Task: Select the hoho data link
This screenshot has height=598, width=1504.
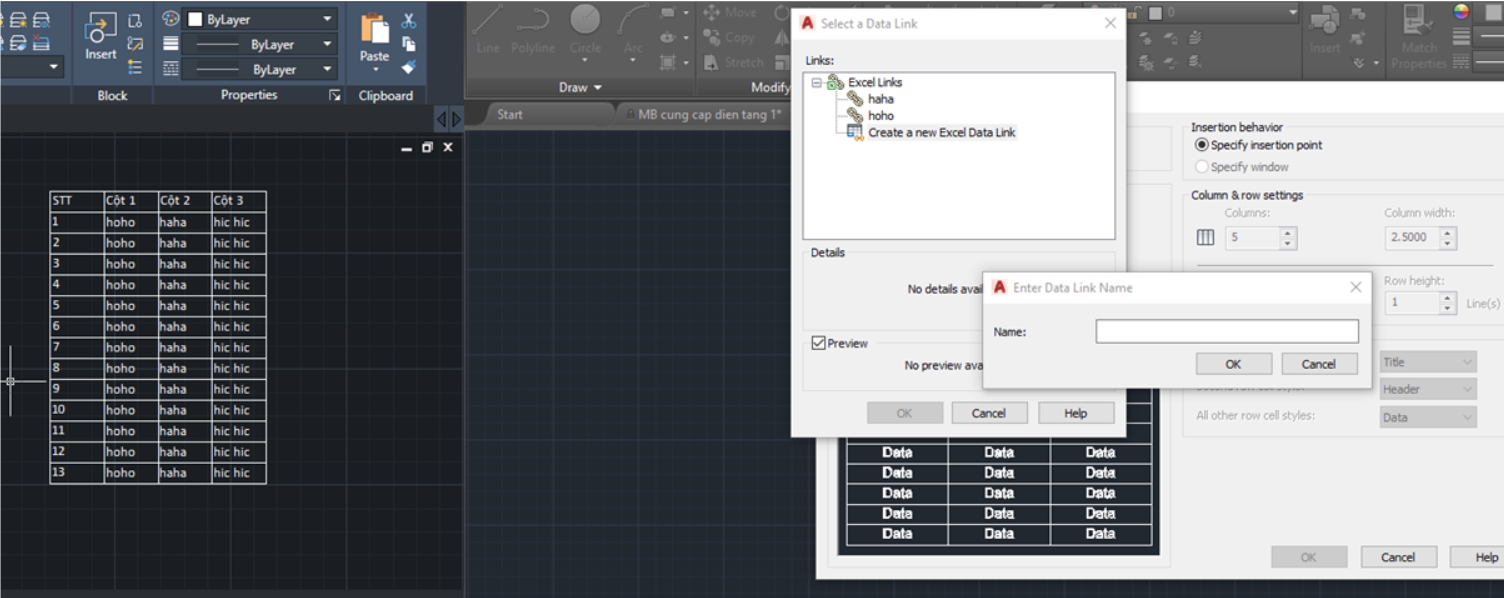Action: tap(880, 116)
